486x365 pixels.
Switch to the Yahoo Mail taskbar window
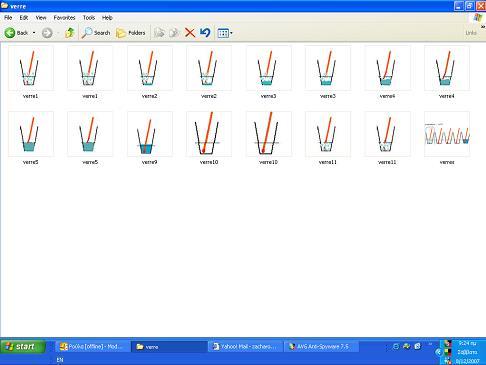point(245,347)
